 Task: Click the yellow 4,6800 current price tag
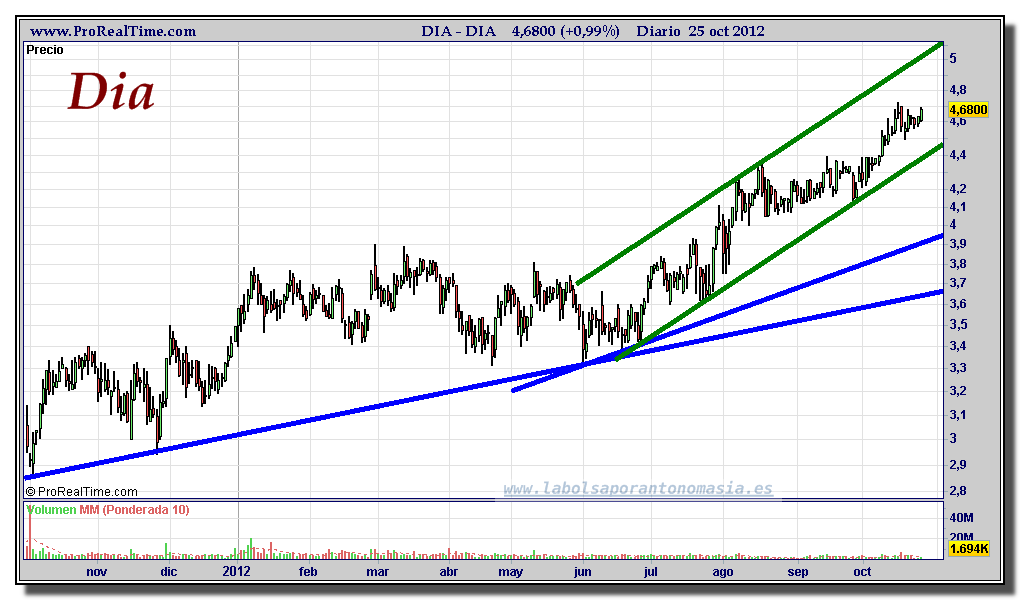(968, 110)
